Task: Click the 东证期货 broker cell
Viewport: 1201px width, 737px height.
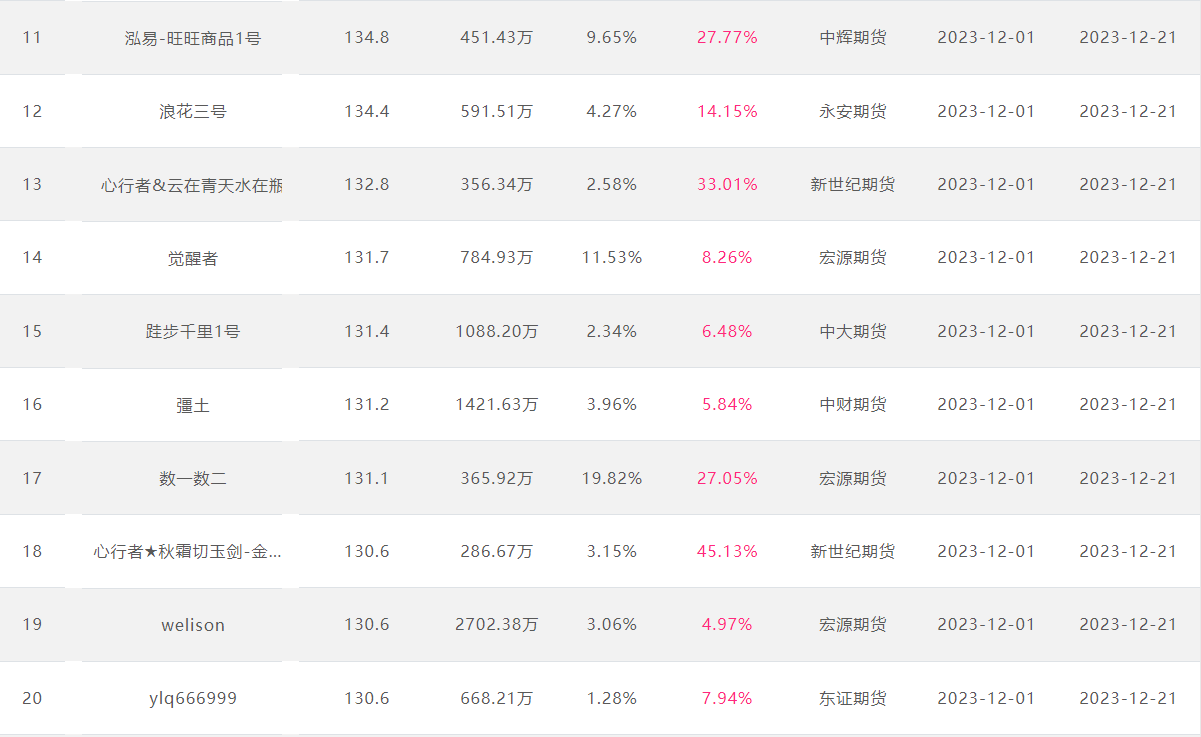Action: (853, 698)
